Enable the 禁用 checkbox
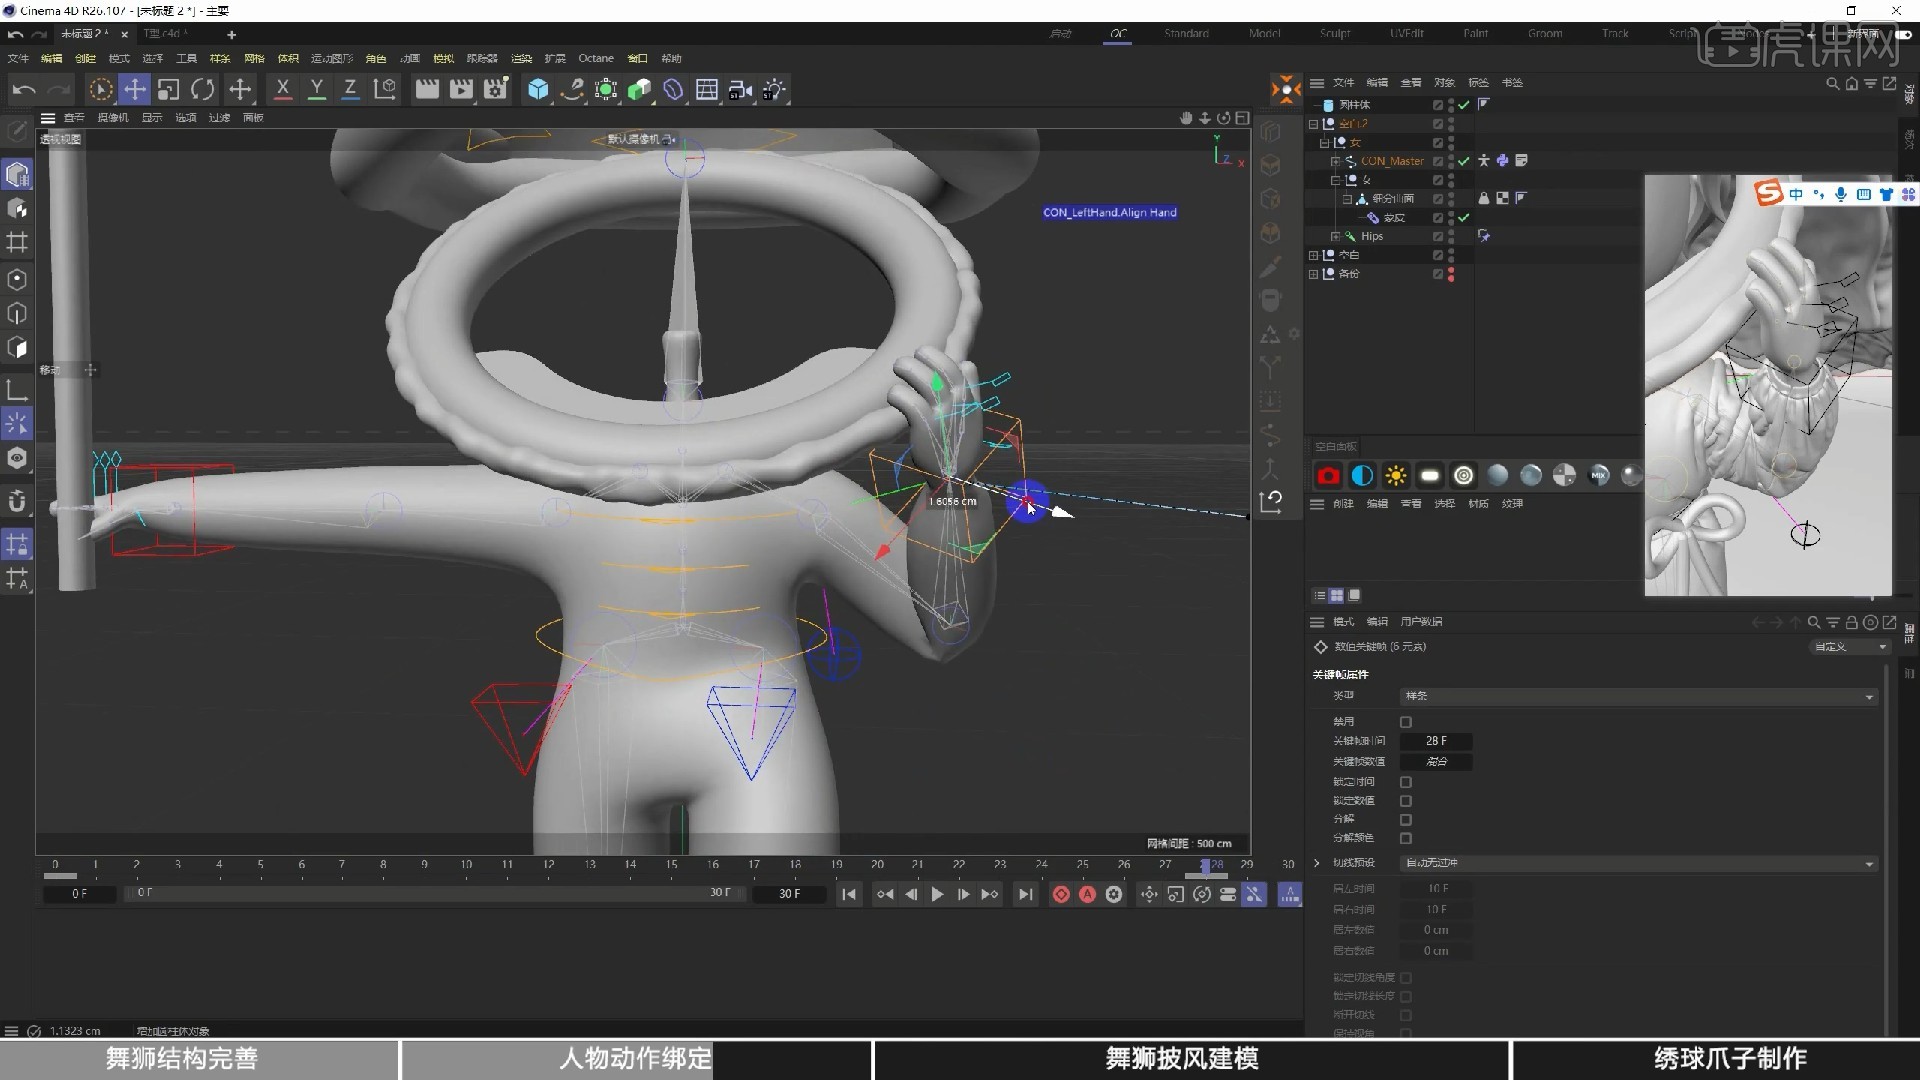 [x=1406, y=722]
